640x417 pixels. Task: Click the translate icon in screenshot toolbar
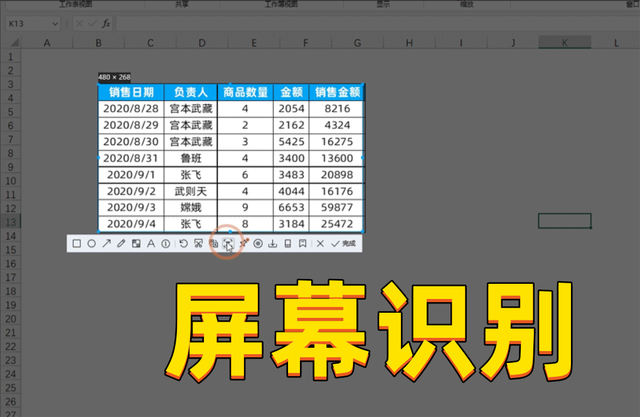[213, 244]
